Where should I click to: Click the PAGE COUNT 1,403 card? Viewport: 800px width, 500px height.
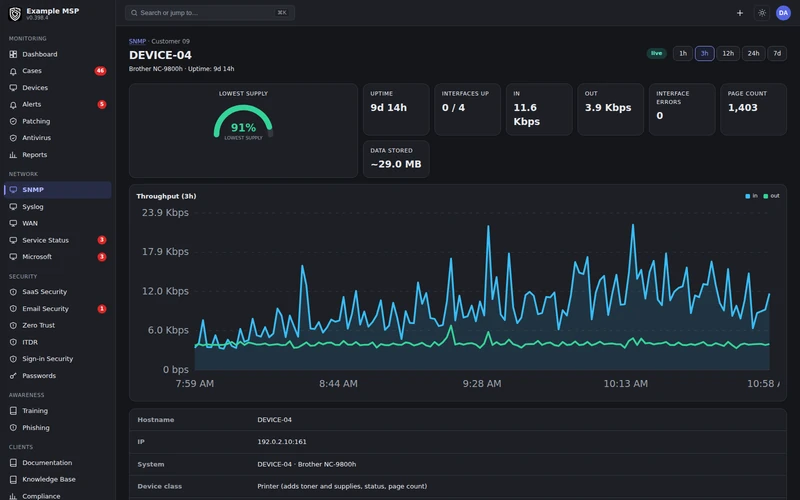coord(753,109)
